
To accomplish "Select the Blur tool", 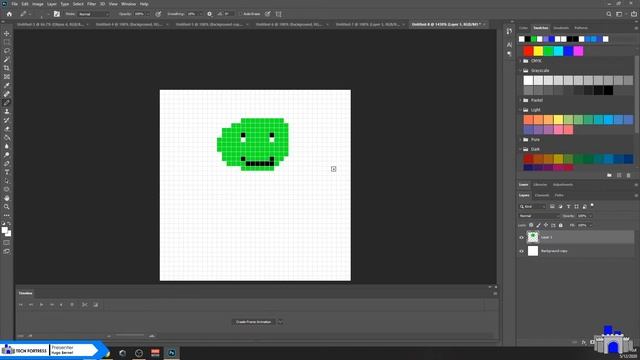I will click(x=7, y=146).
